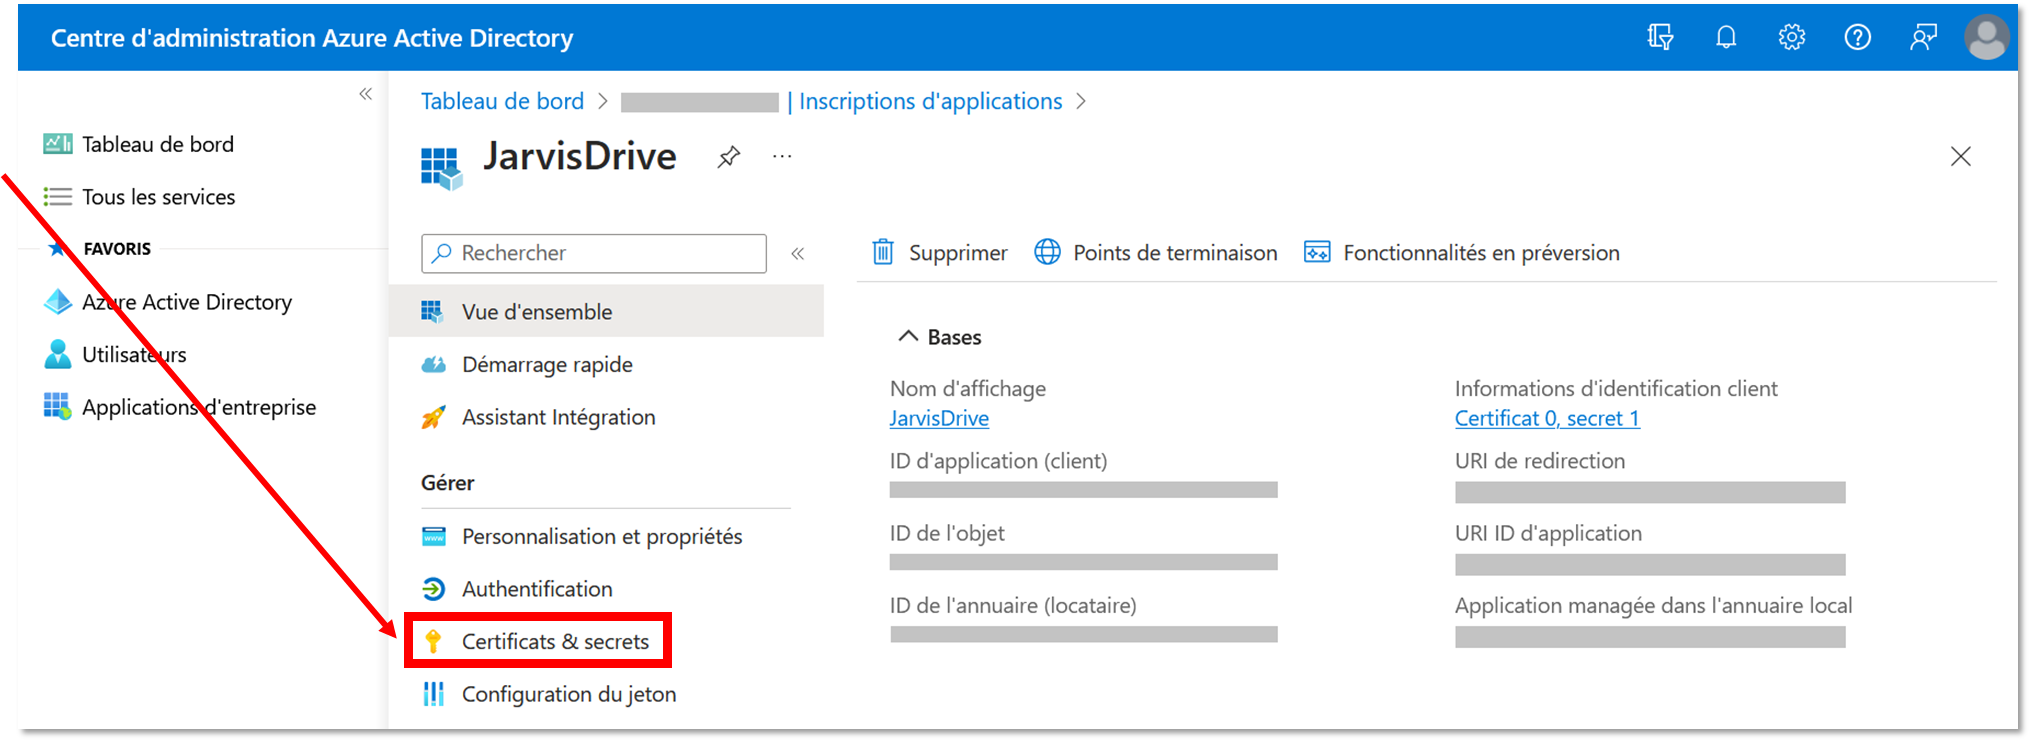
Task: Click the Tableau de bord chart icon
Action: click(x=58, y=144)
